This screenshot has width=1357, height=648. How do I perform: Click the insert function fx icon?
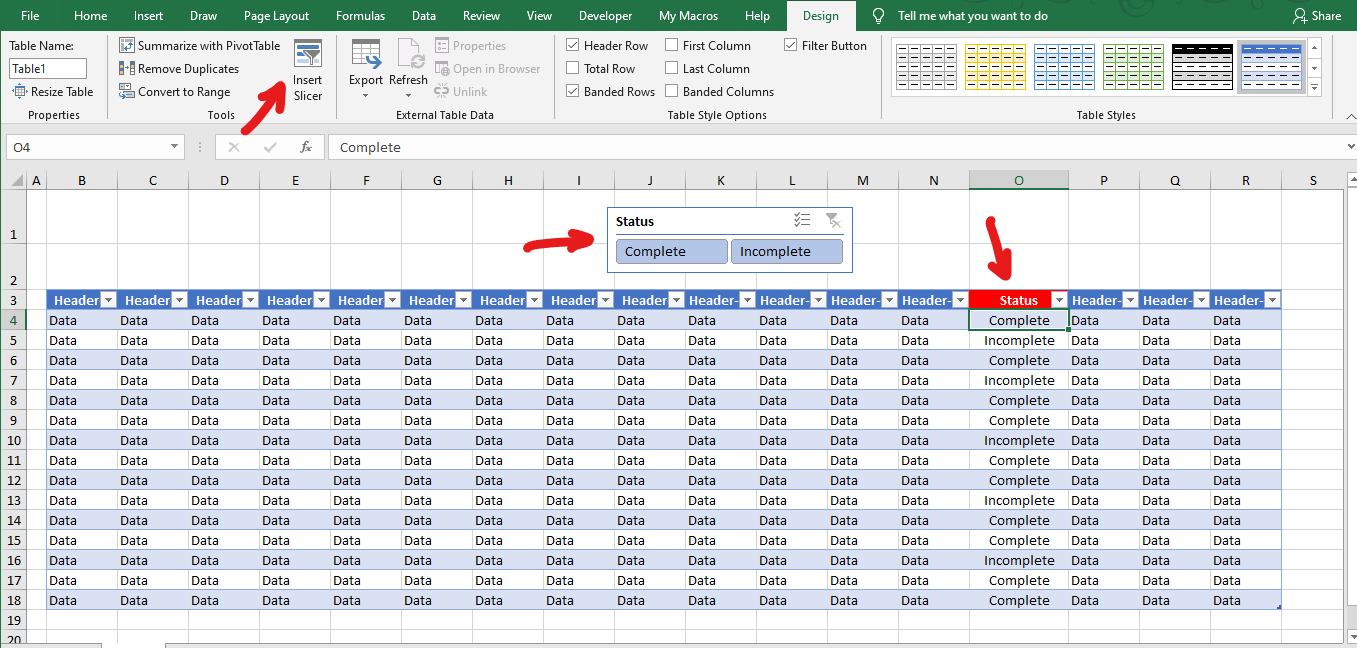click(x=306, y=147)
